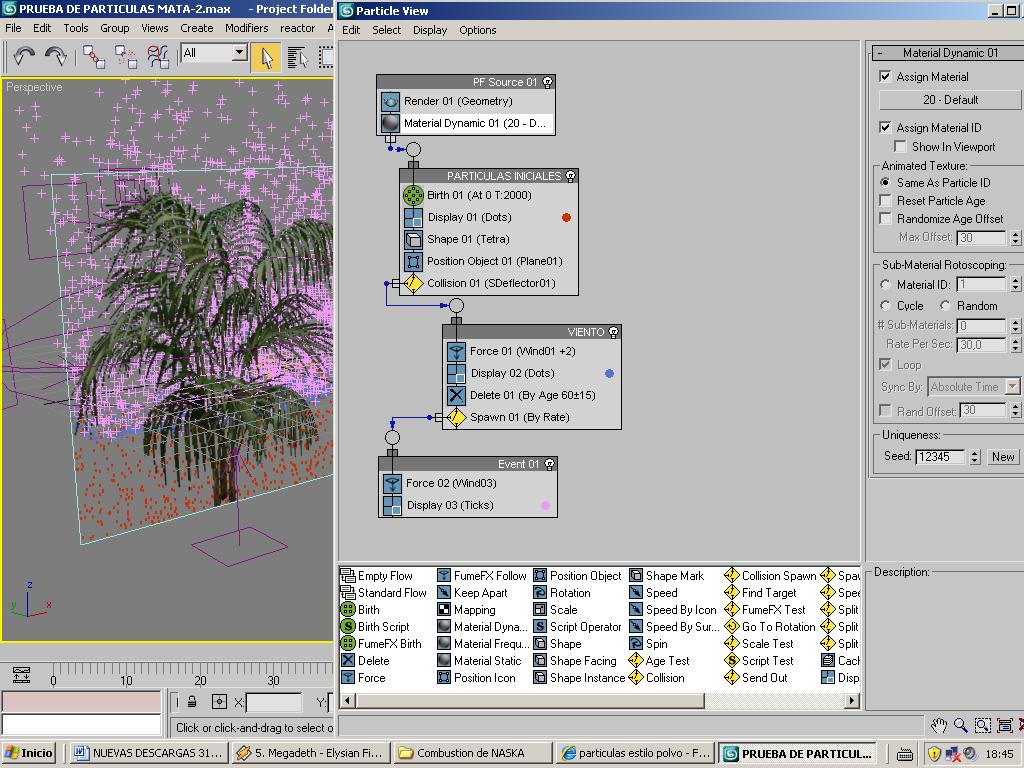This screenshot has width=1024, height=768.
Task: Click the Force 01 operator icon
Action: (x=456, y=351)
